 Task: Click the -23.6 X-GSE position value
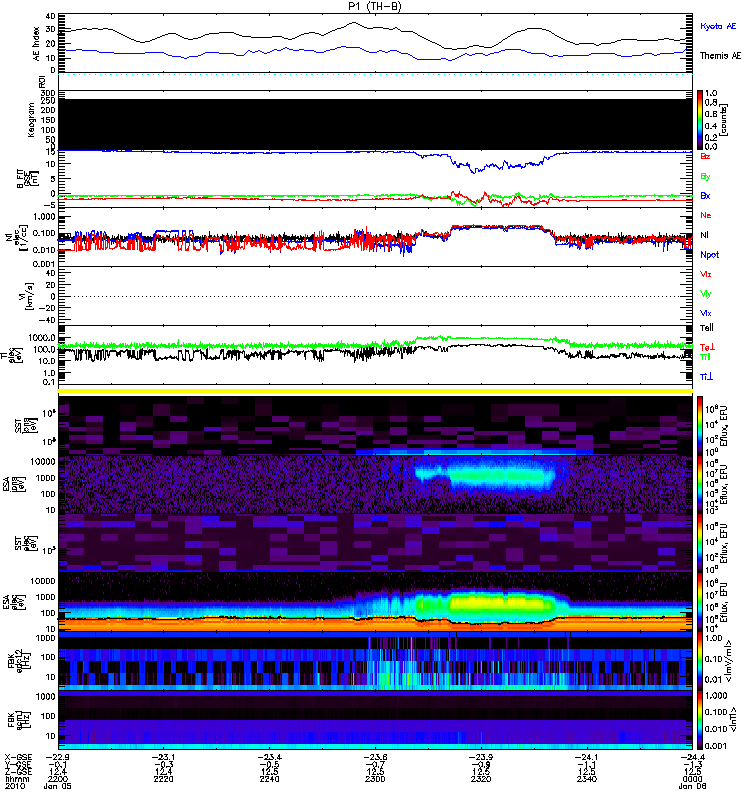point(376,757)
